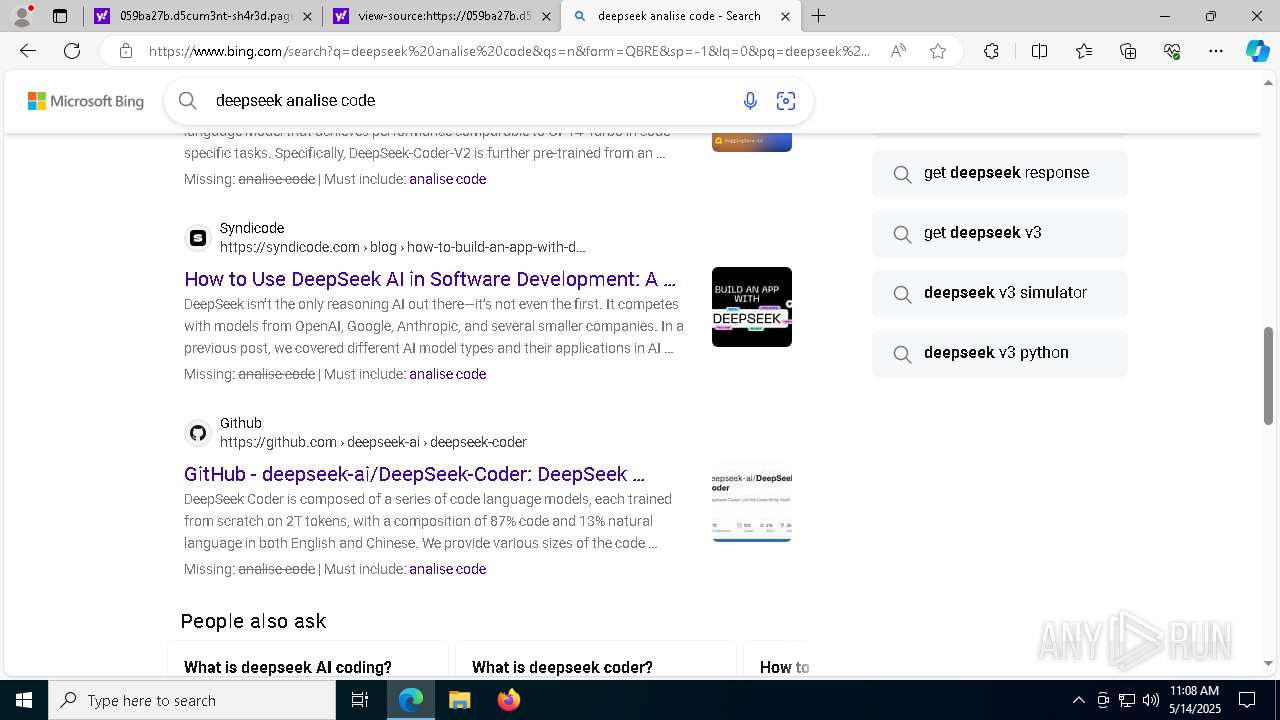1280x720 pixels.
Task: Start voice search with microphone icon
Action: point(750,100)
